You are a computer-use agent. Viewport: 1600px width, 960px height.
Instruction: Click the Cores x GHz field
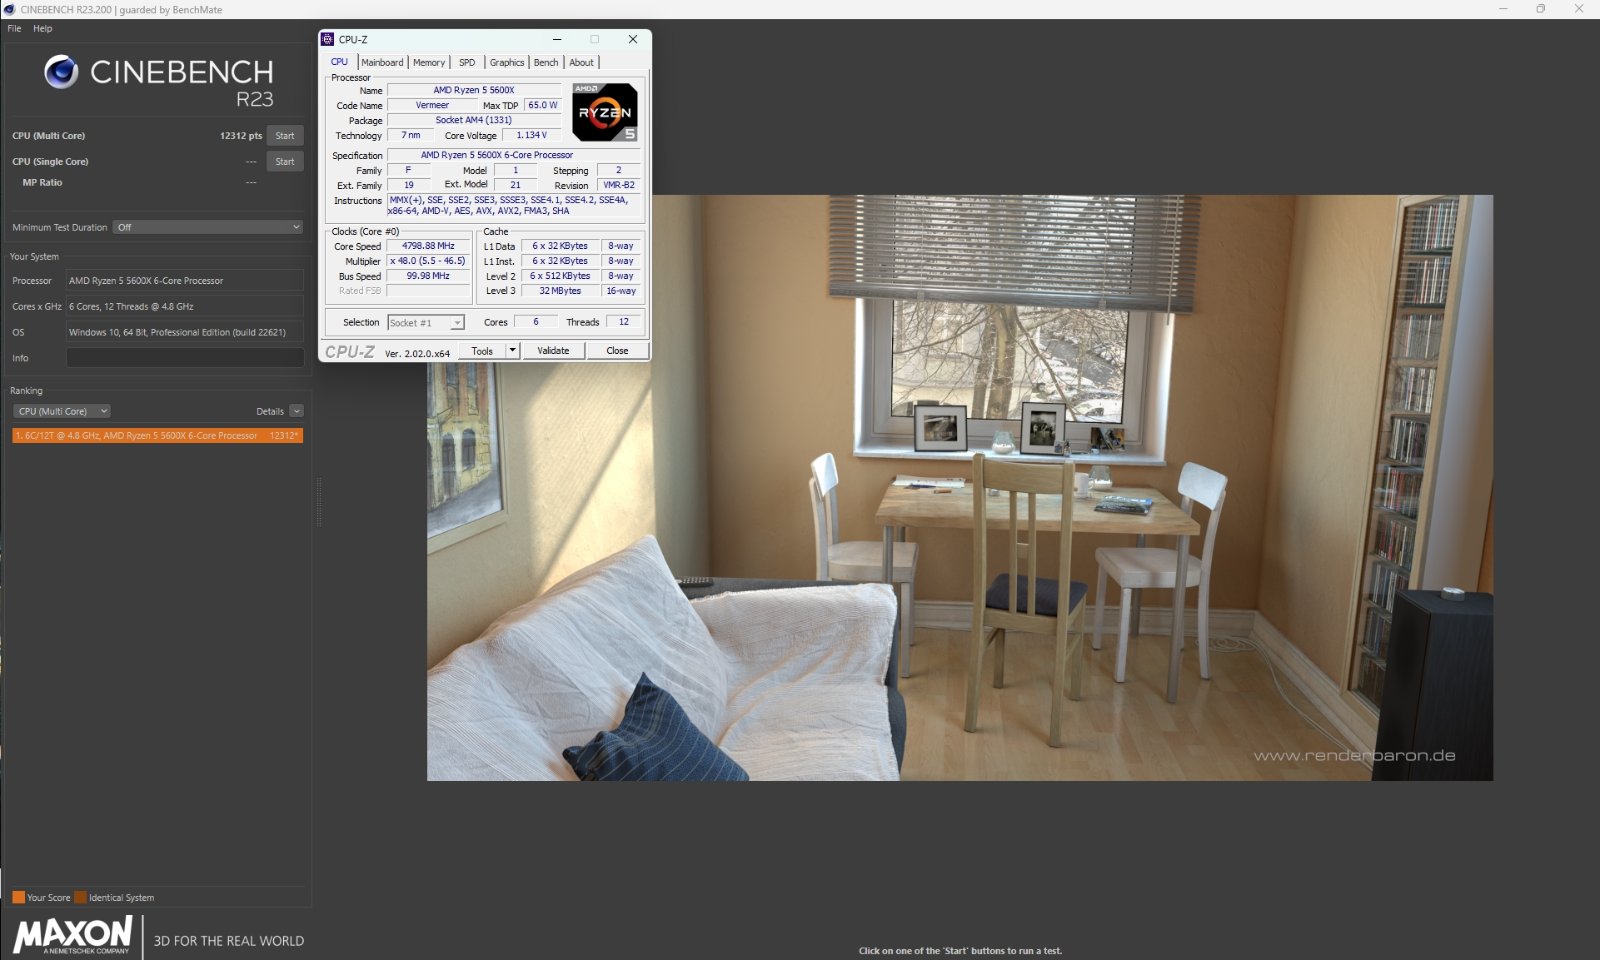[x=185, y=306]
